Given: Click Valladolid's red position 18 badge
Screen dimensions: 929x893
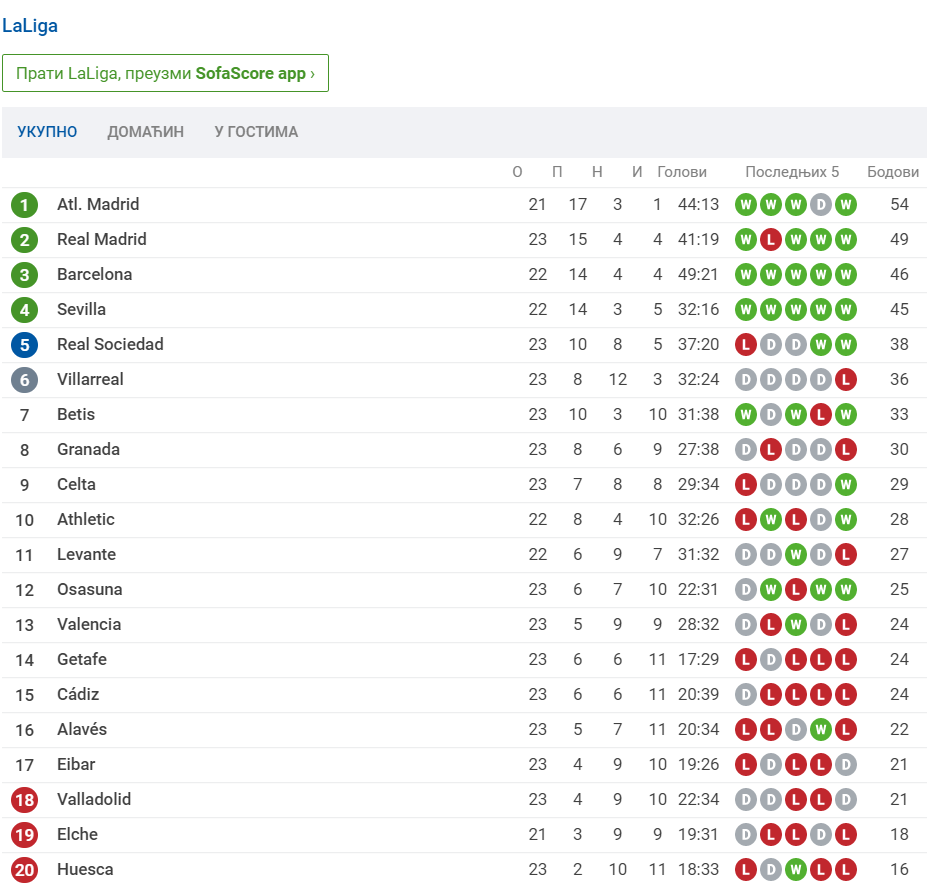Looking at the screenshot, I should click(x=24, y=800).
